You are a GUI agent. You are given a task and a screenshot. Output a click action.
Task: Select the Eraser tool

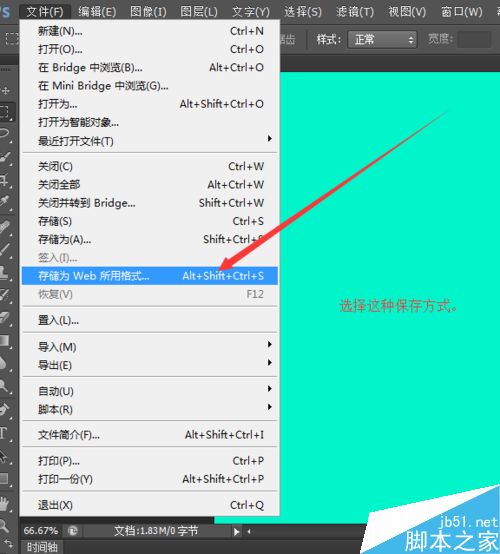5,318
